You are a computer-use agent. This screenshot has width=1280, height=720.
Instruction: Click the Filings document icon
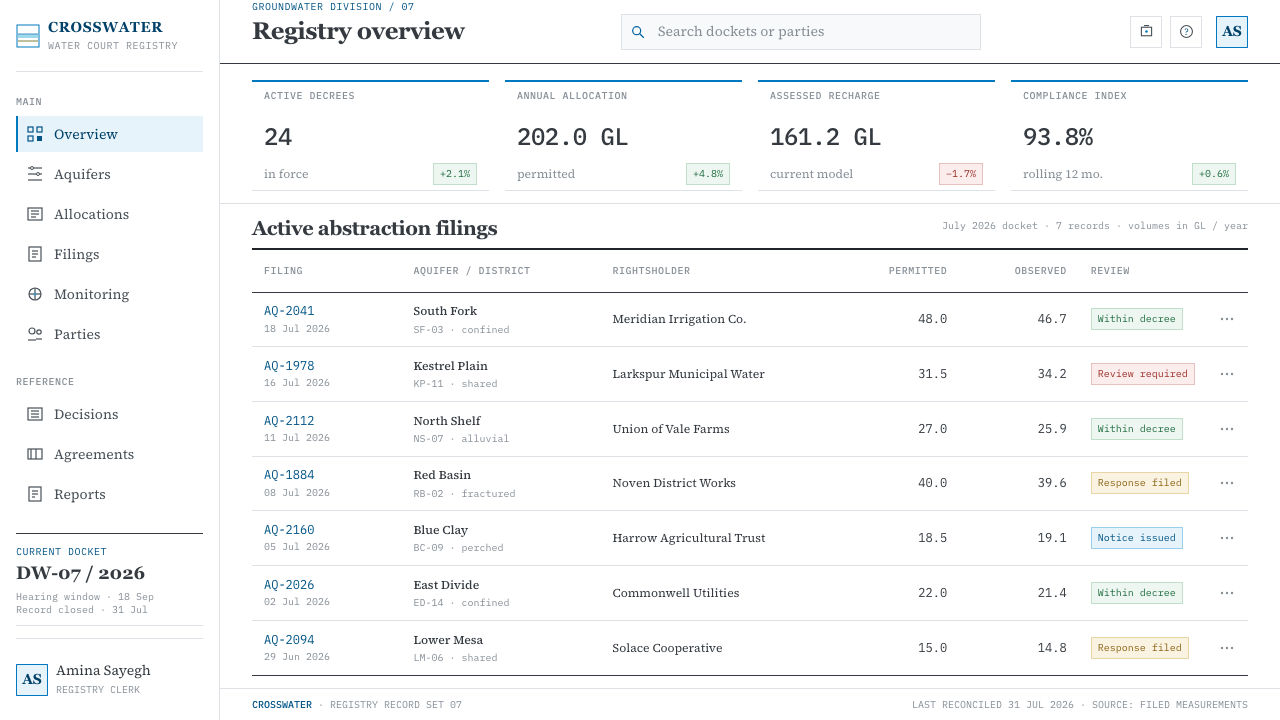click(35, 254)
